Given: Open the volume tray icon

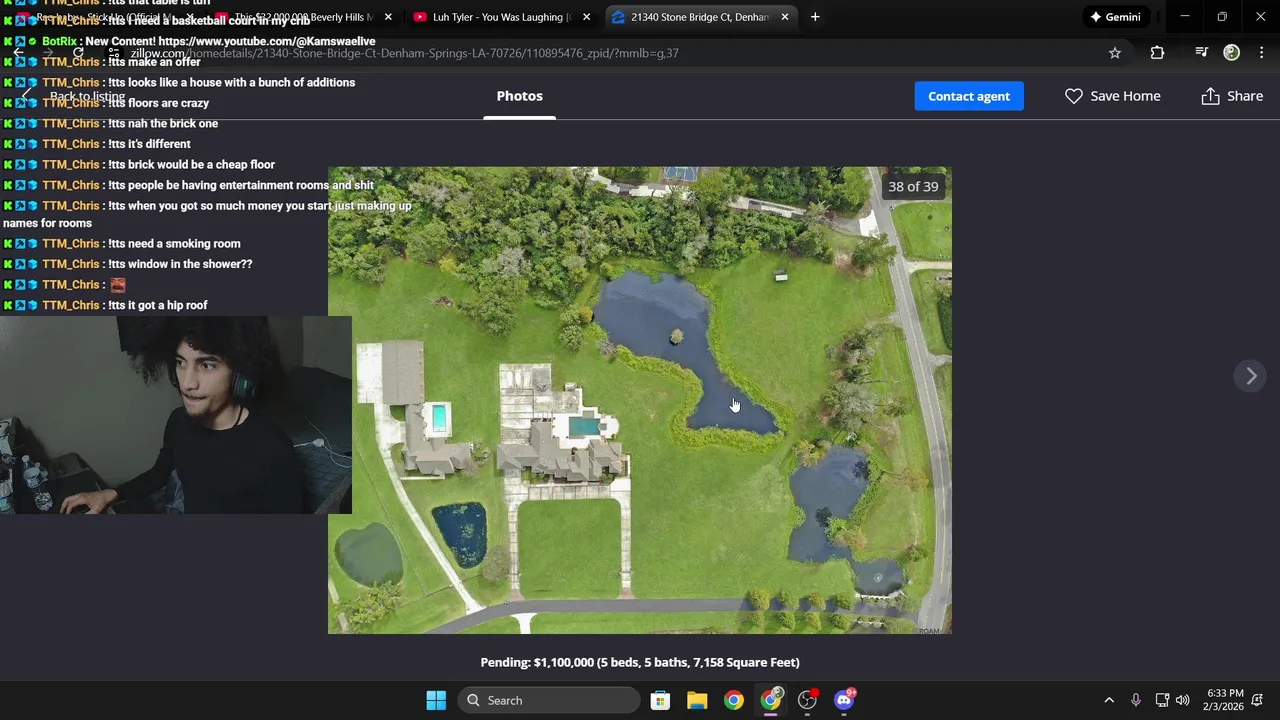Looking at the screenshot, I should point(1183,700).
